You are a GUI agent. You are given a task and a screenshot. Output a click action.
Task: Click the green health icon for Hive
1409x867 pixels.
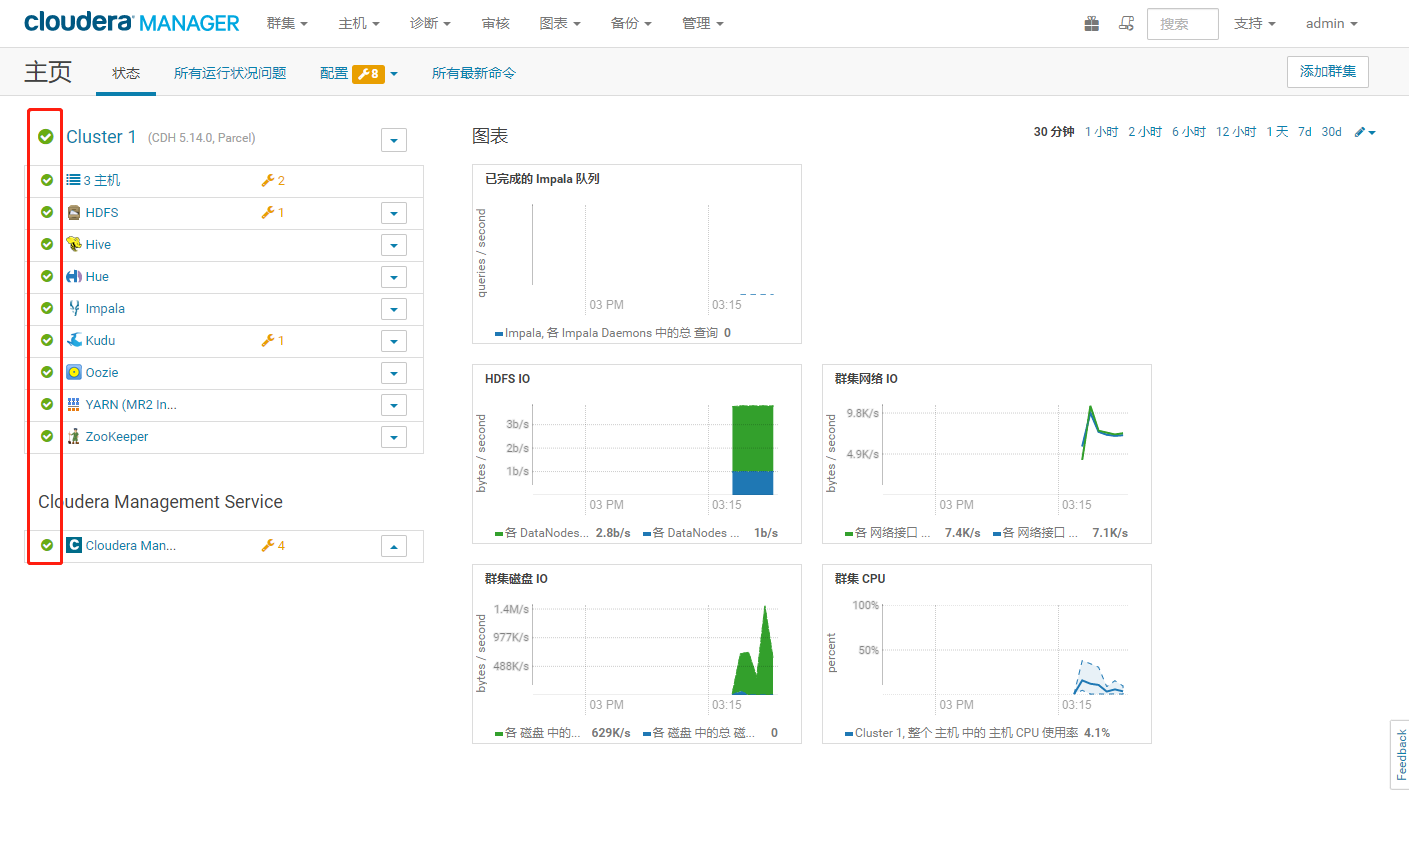[47, 244]
